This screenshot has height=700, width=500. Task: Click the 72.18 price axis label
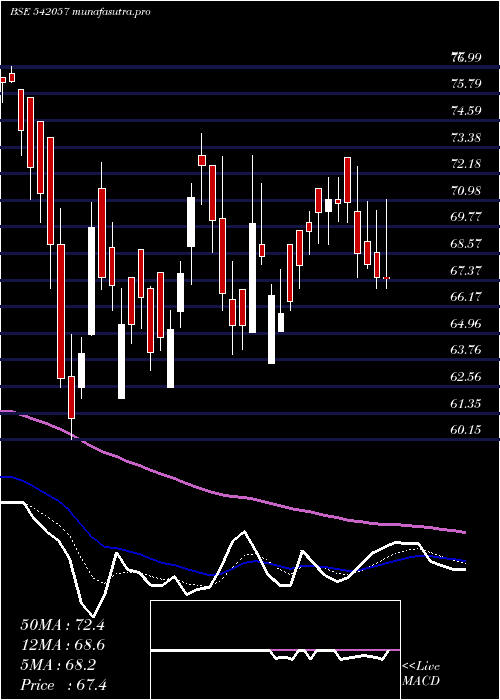(466, 163)
